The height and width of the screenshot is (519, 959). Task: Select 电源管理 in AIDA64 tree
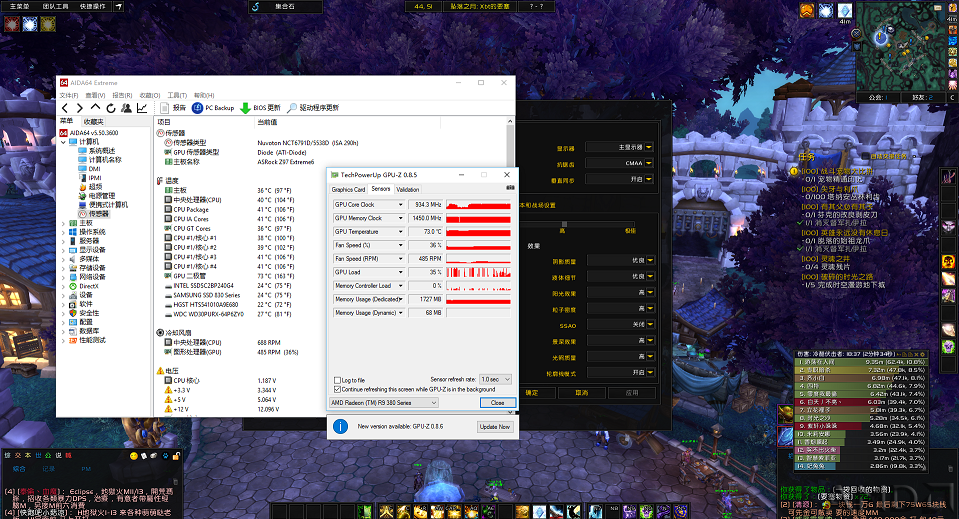pyautogui.click(x=97, y=196)
